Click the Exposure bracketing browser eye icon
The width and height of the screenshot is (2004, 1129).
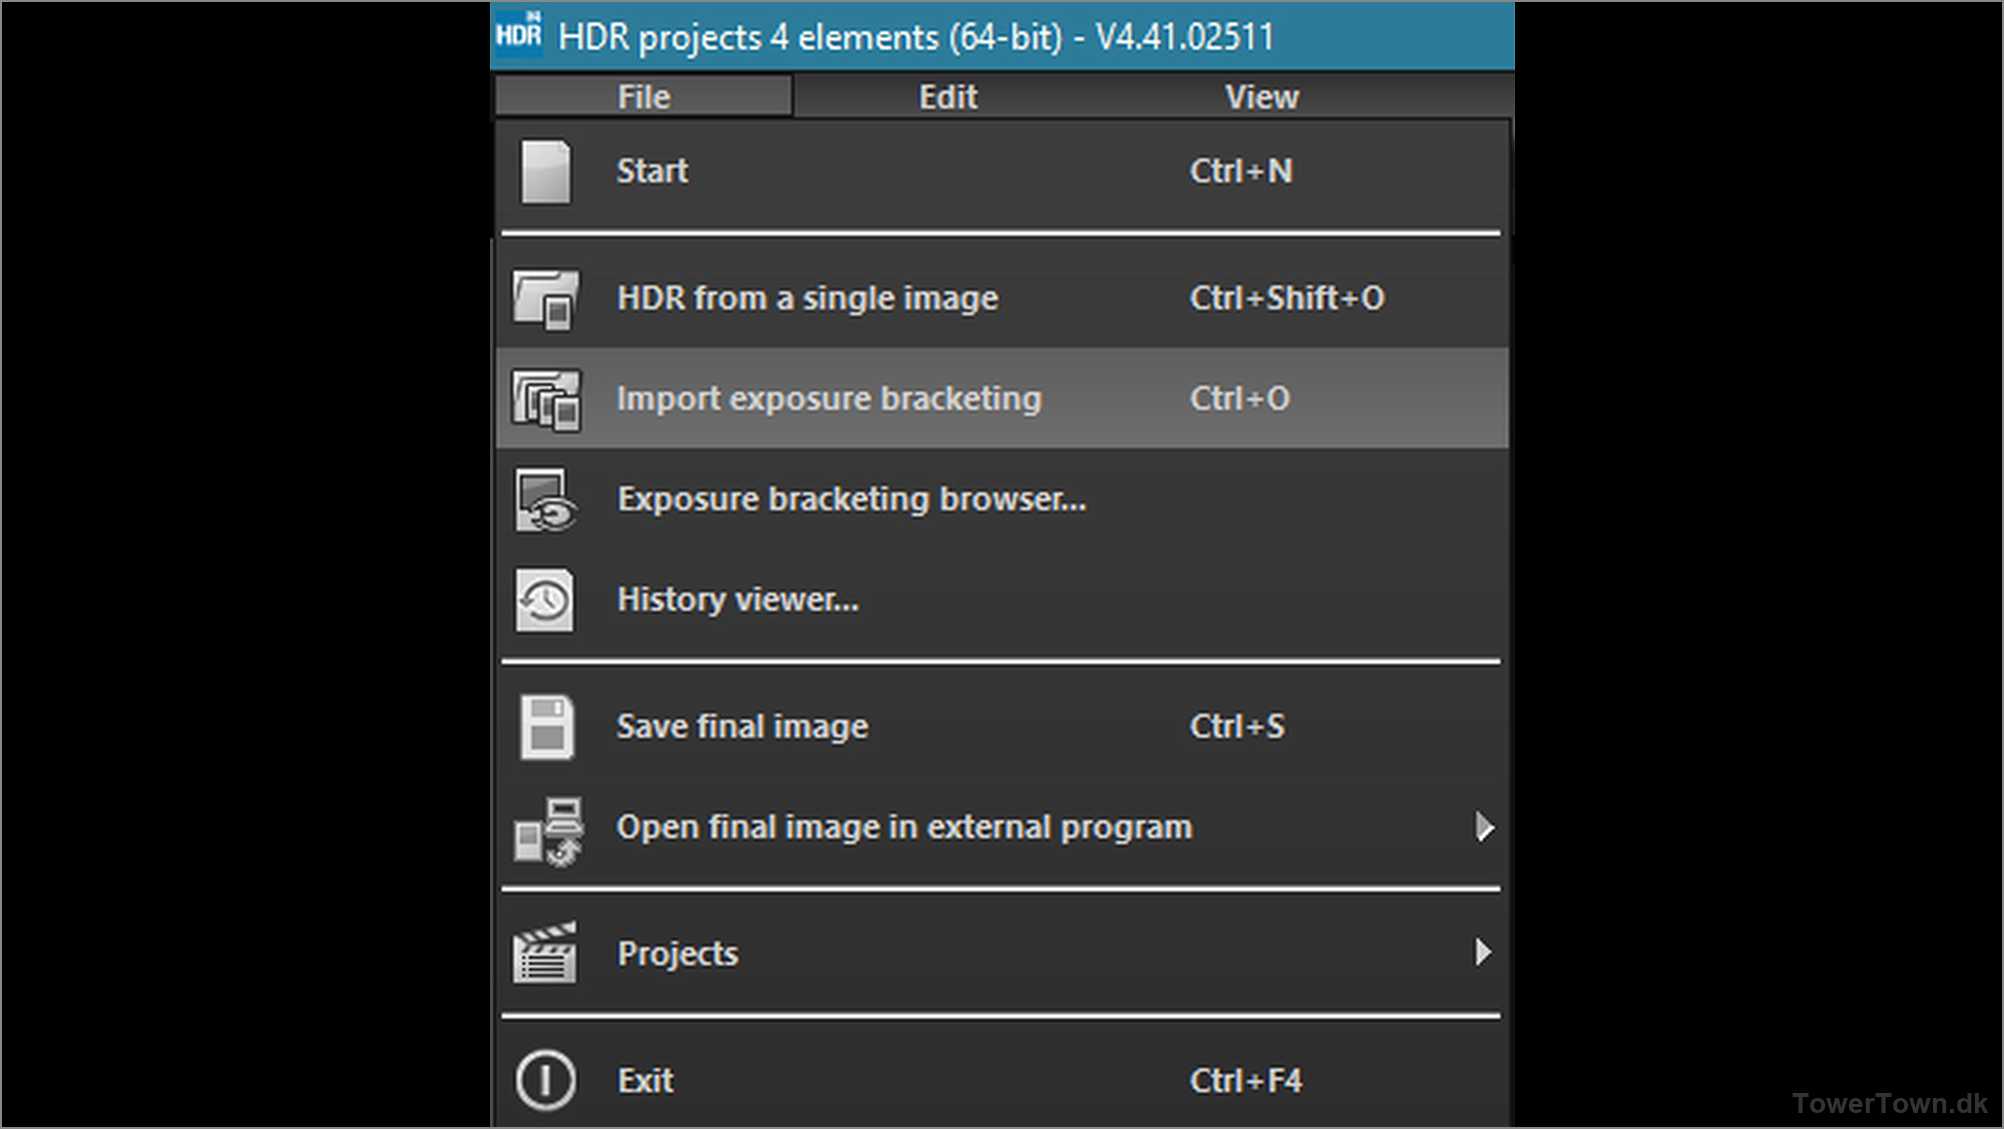click(546, 500)
